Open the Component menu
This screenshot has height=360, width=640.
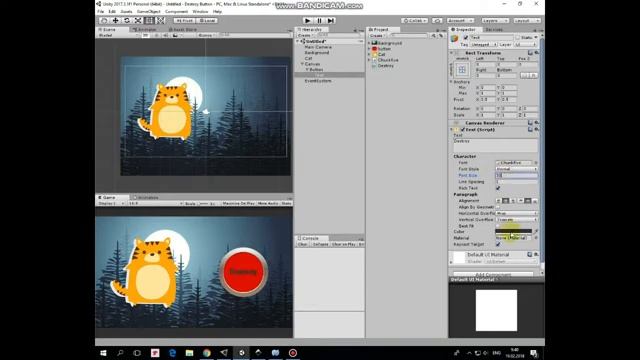(176, 12)
